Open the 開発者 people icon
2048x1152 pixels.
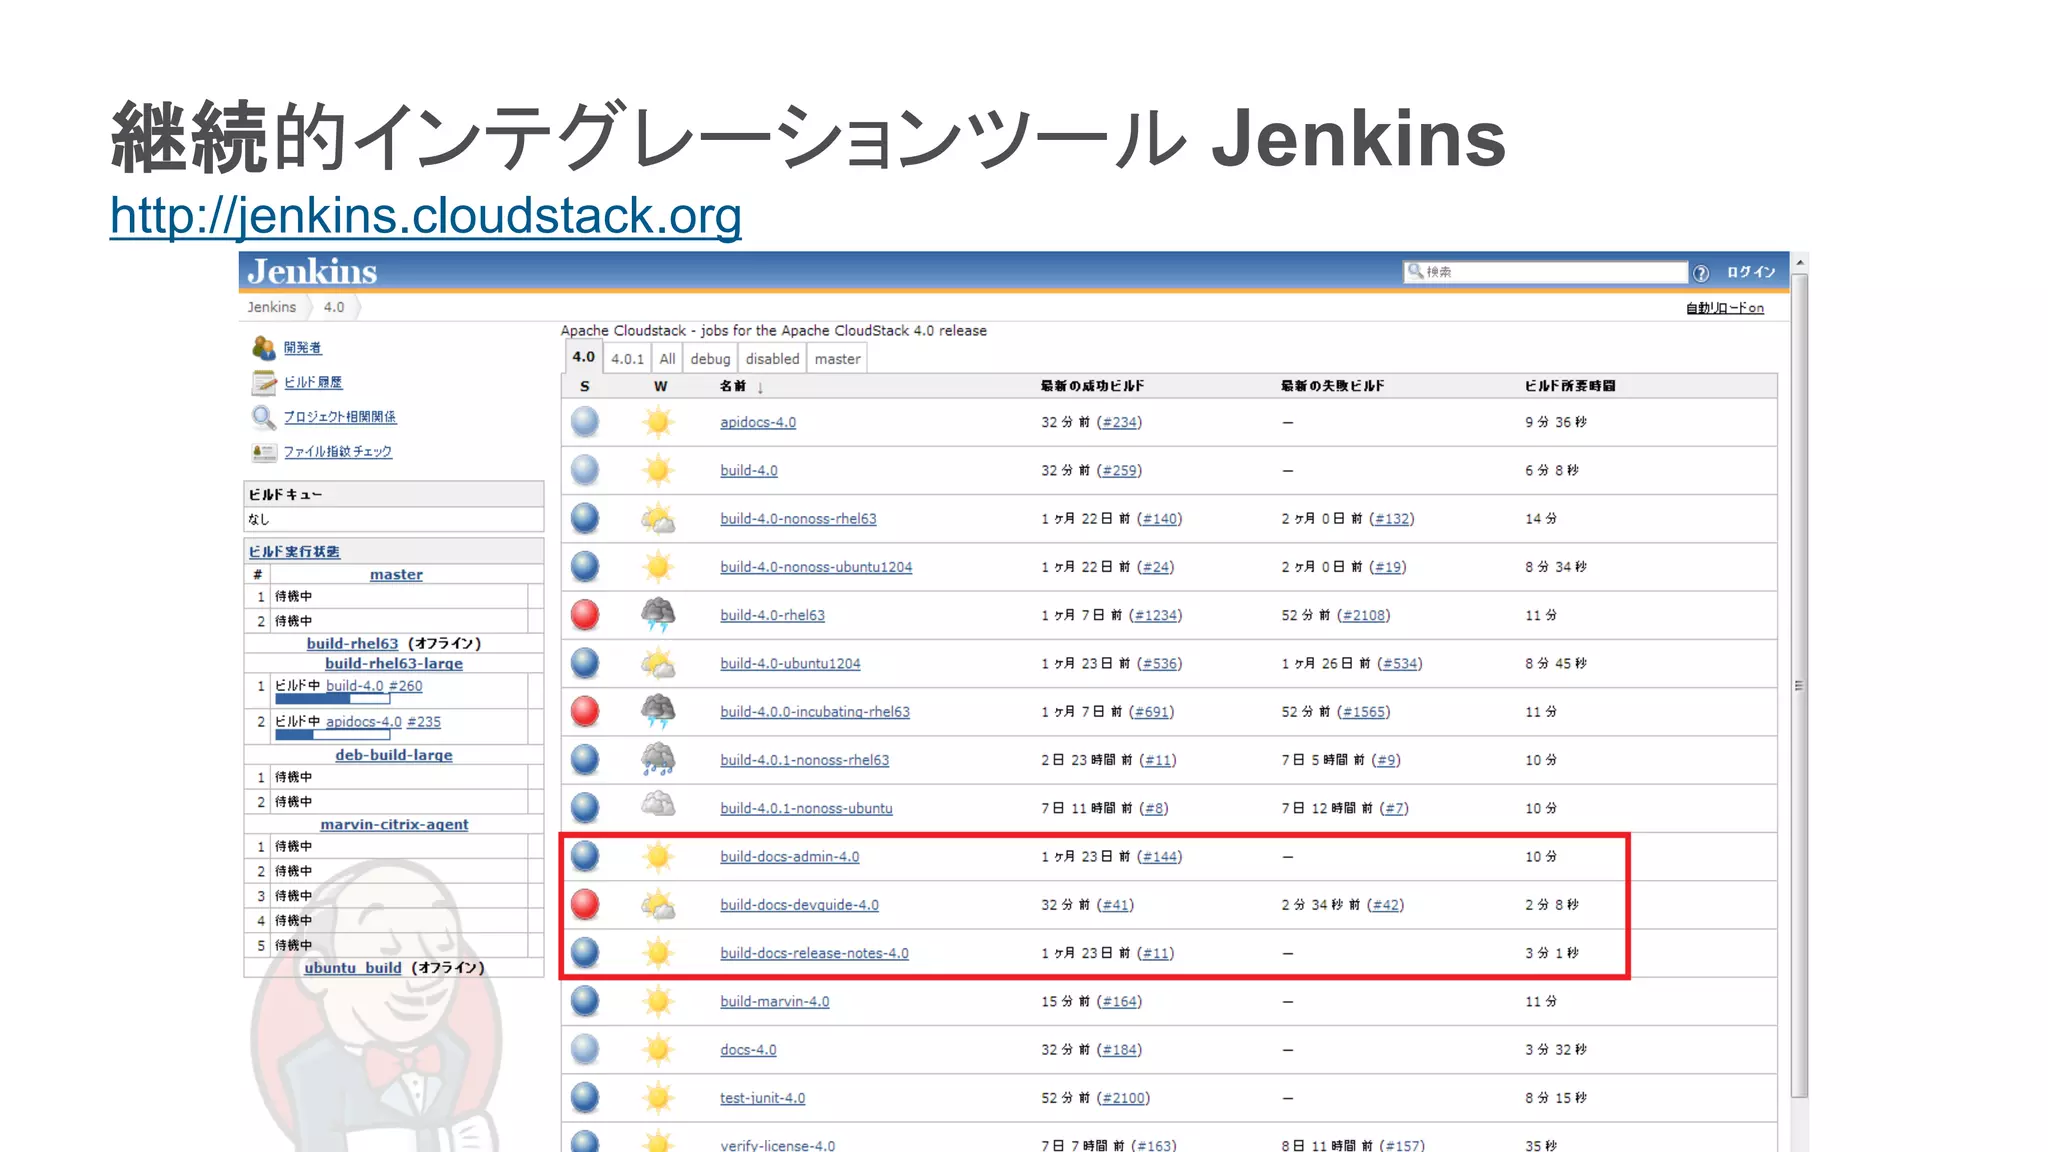(x=264, y=348)
